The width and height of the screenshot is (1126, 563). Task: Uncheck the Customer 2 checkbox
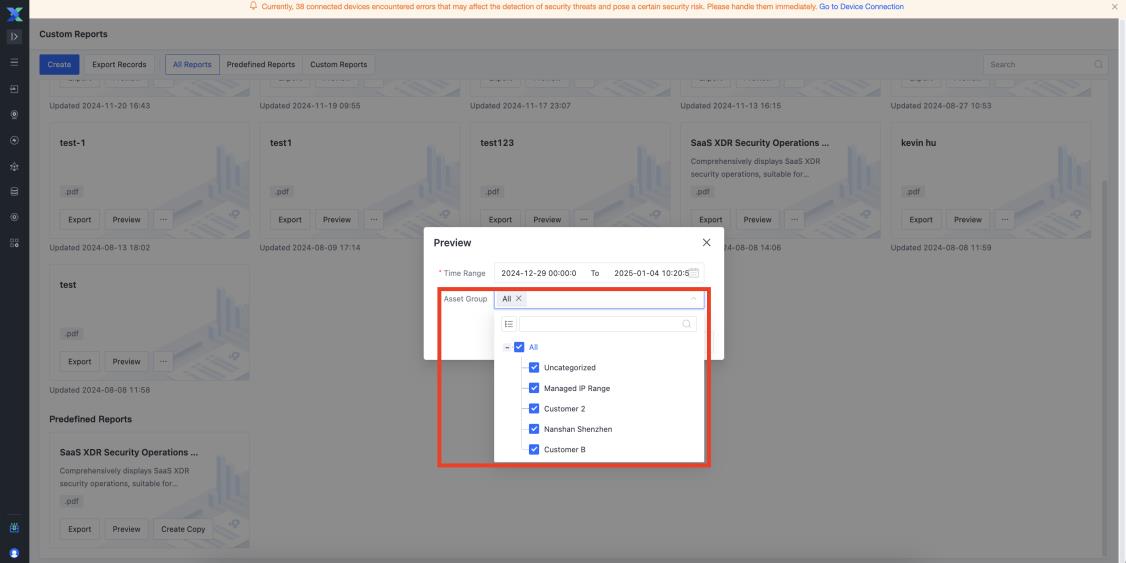(534, 409)
